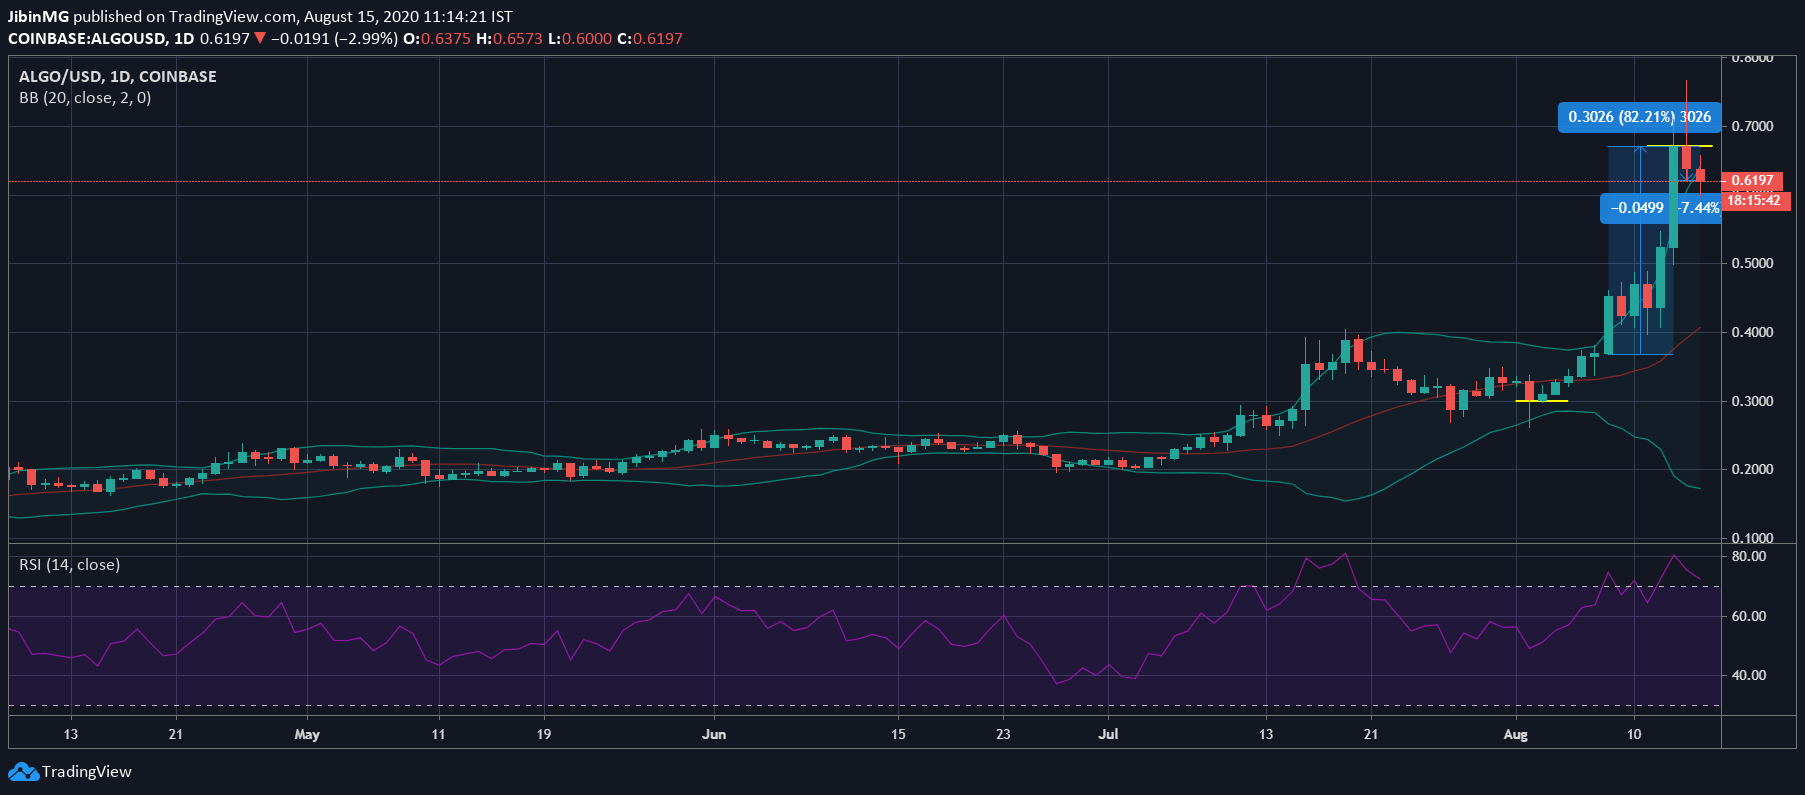
Task: Click the red down-arrow beside 0.6197
Action: click(260, 39)
